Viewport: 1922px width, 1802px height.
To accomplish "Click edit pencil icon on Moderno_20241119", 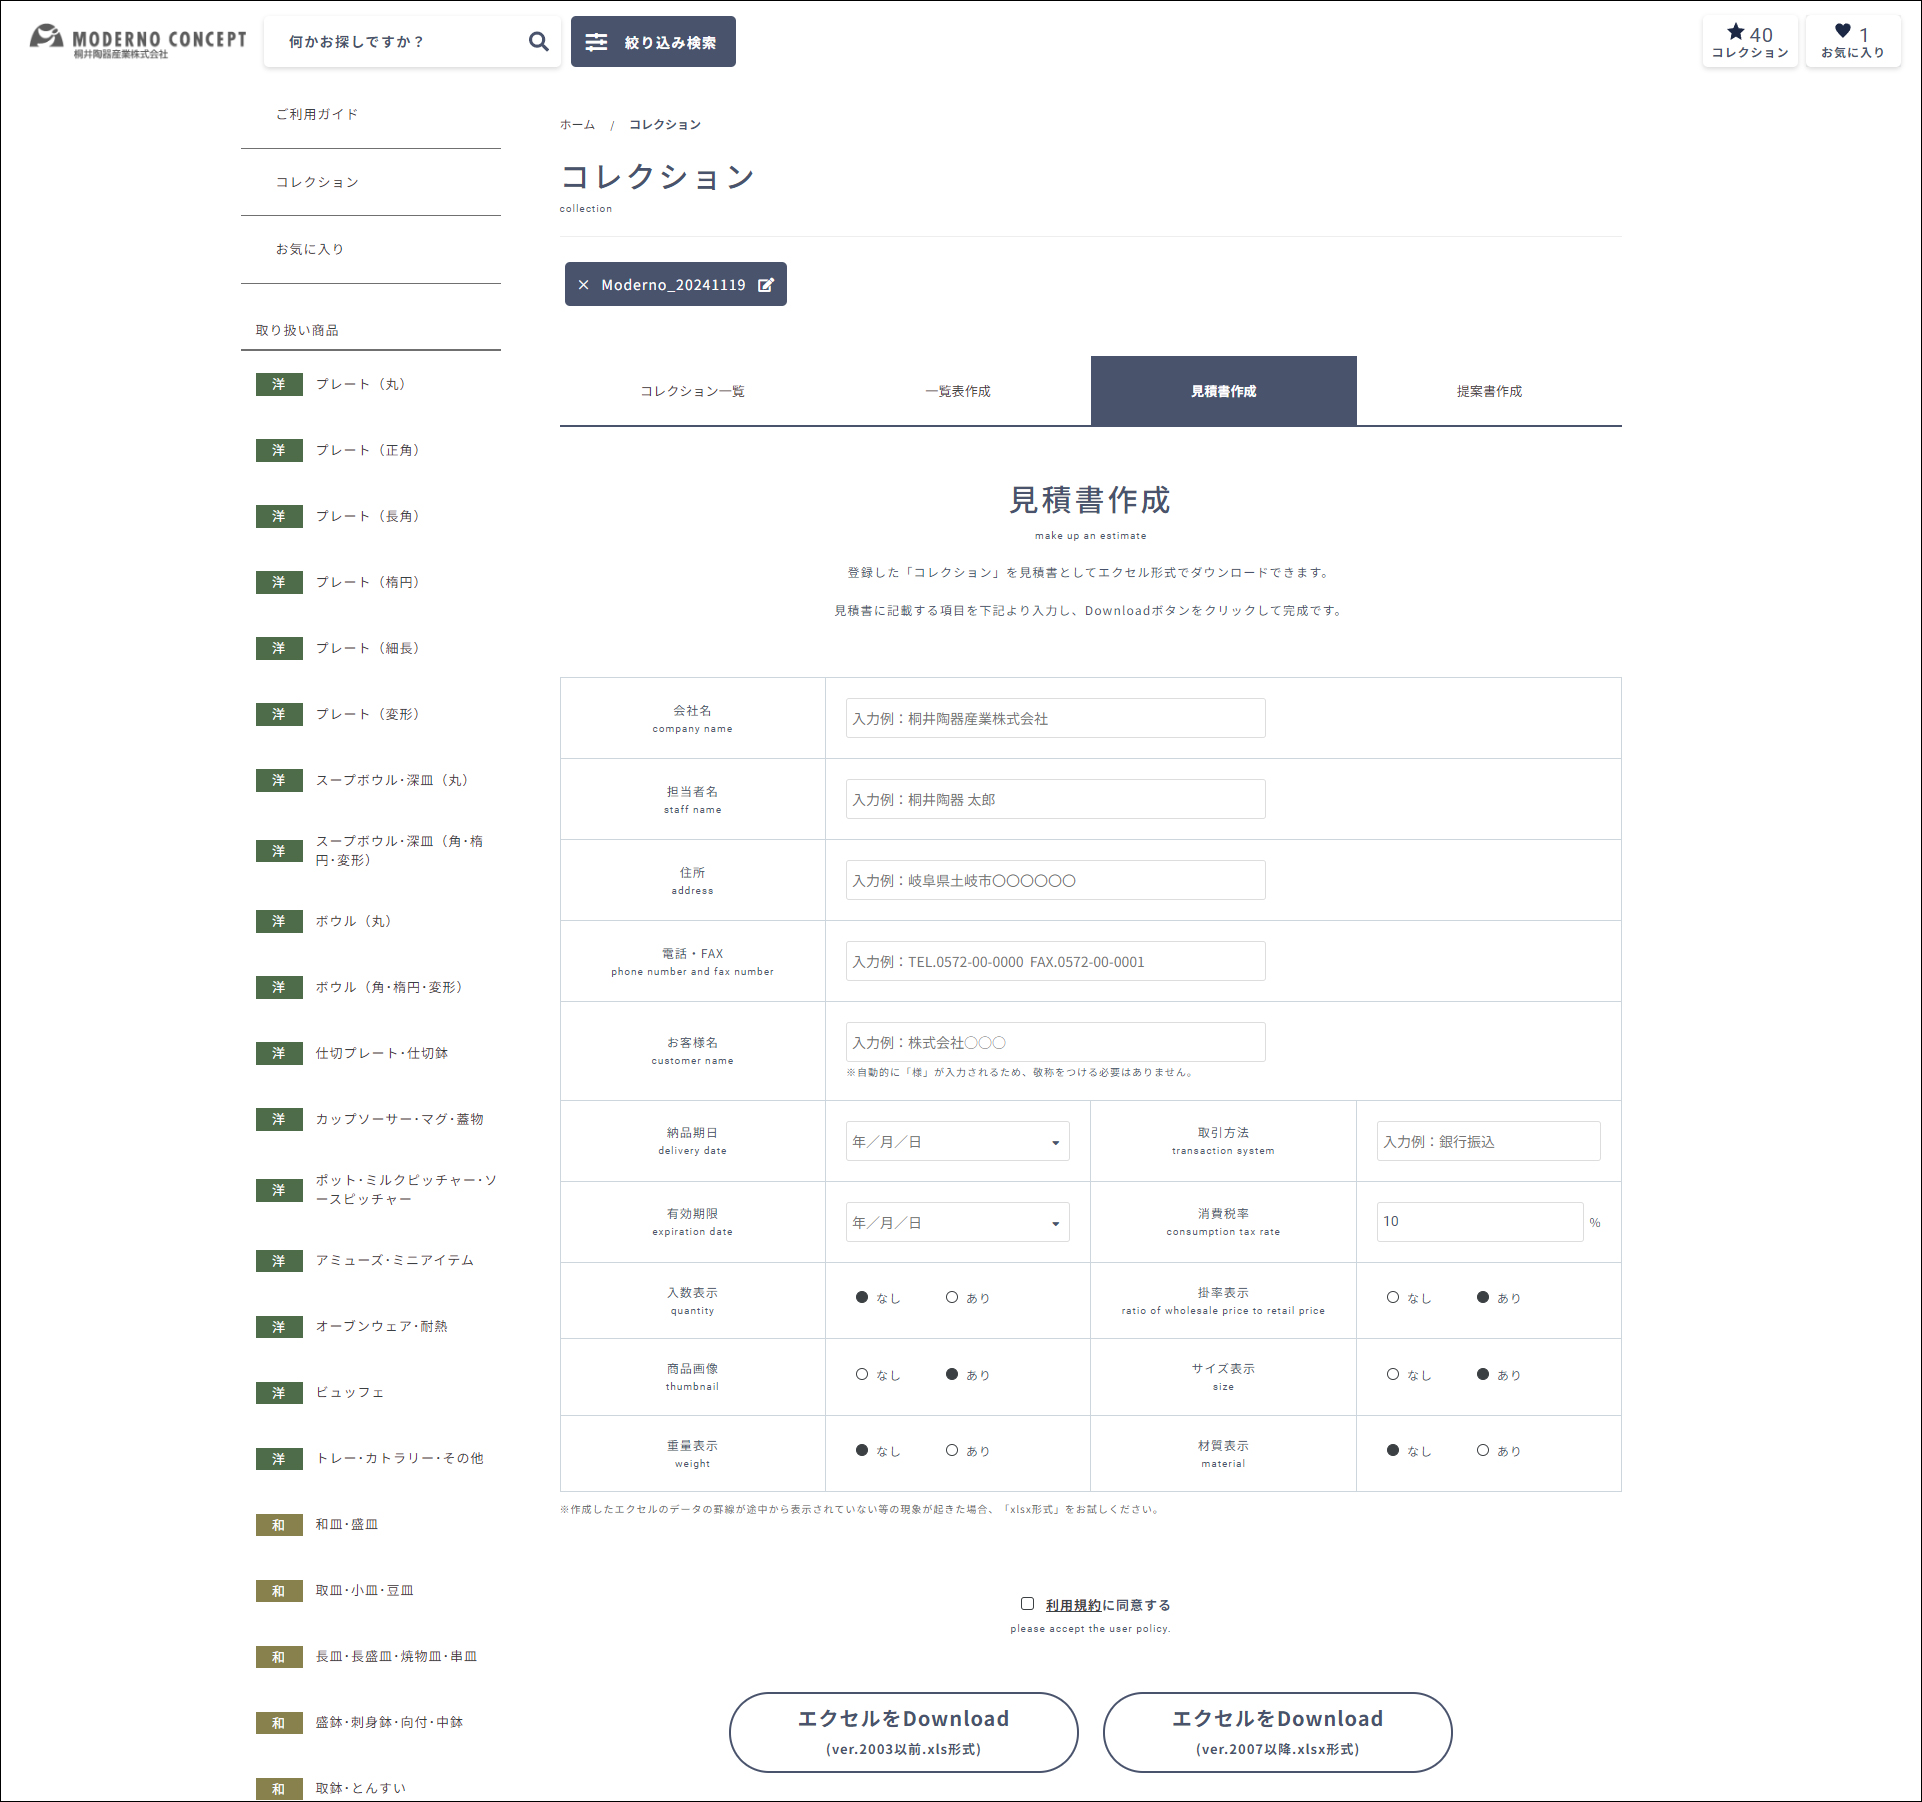I will [766, 285].
